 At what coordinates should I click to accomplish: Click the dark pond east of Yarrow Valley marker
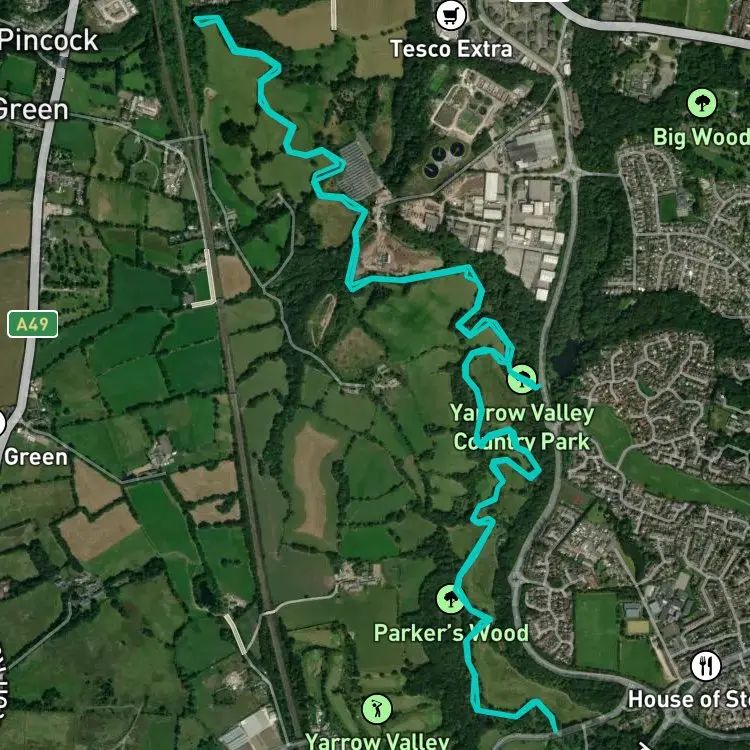point(566,359)
